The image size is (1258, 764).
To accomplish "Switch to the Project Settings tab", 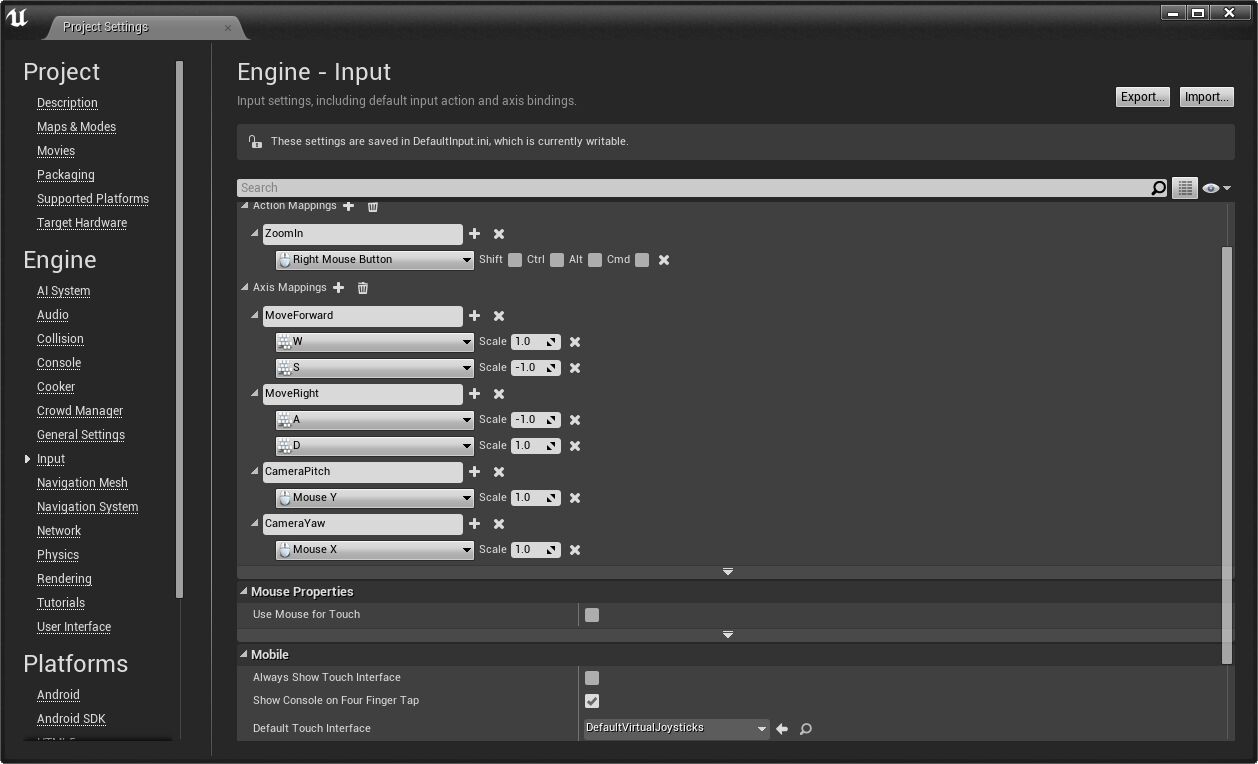I will 105,27.
